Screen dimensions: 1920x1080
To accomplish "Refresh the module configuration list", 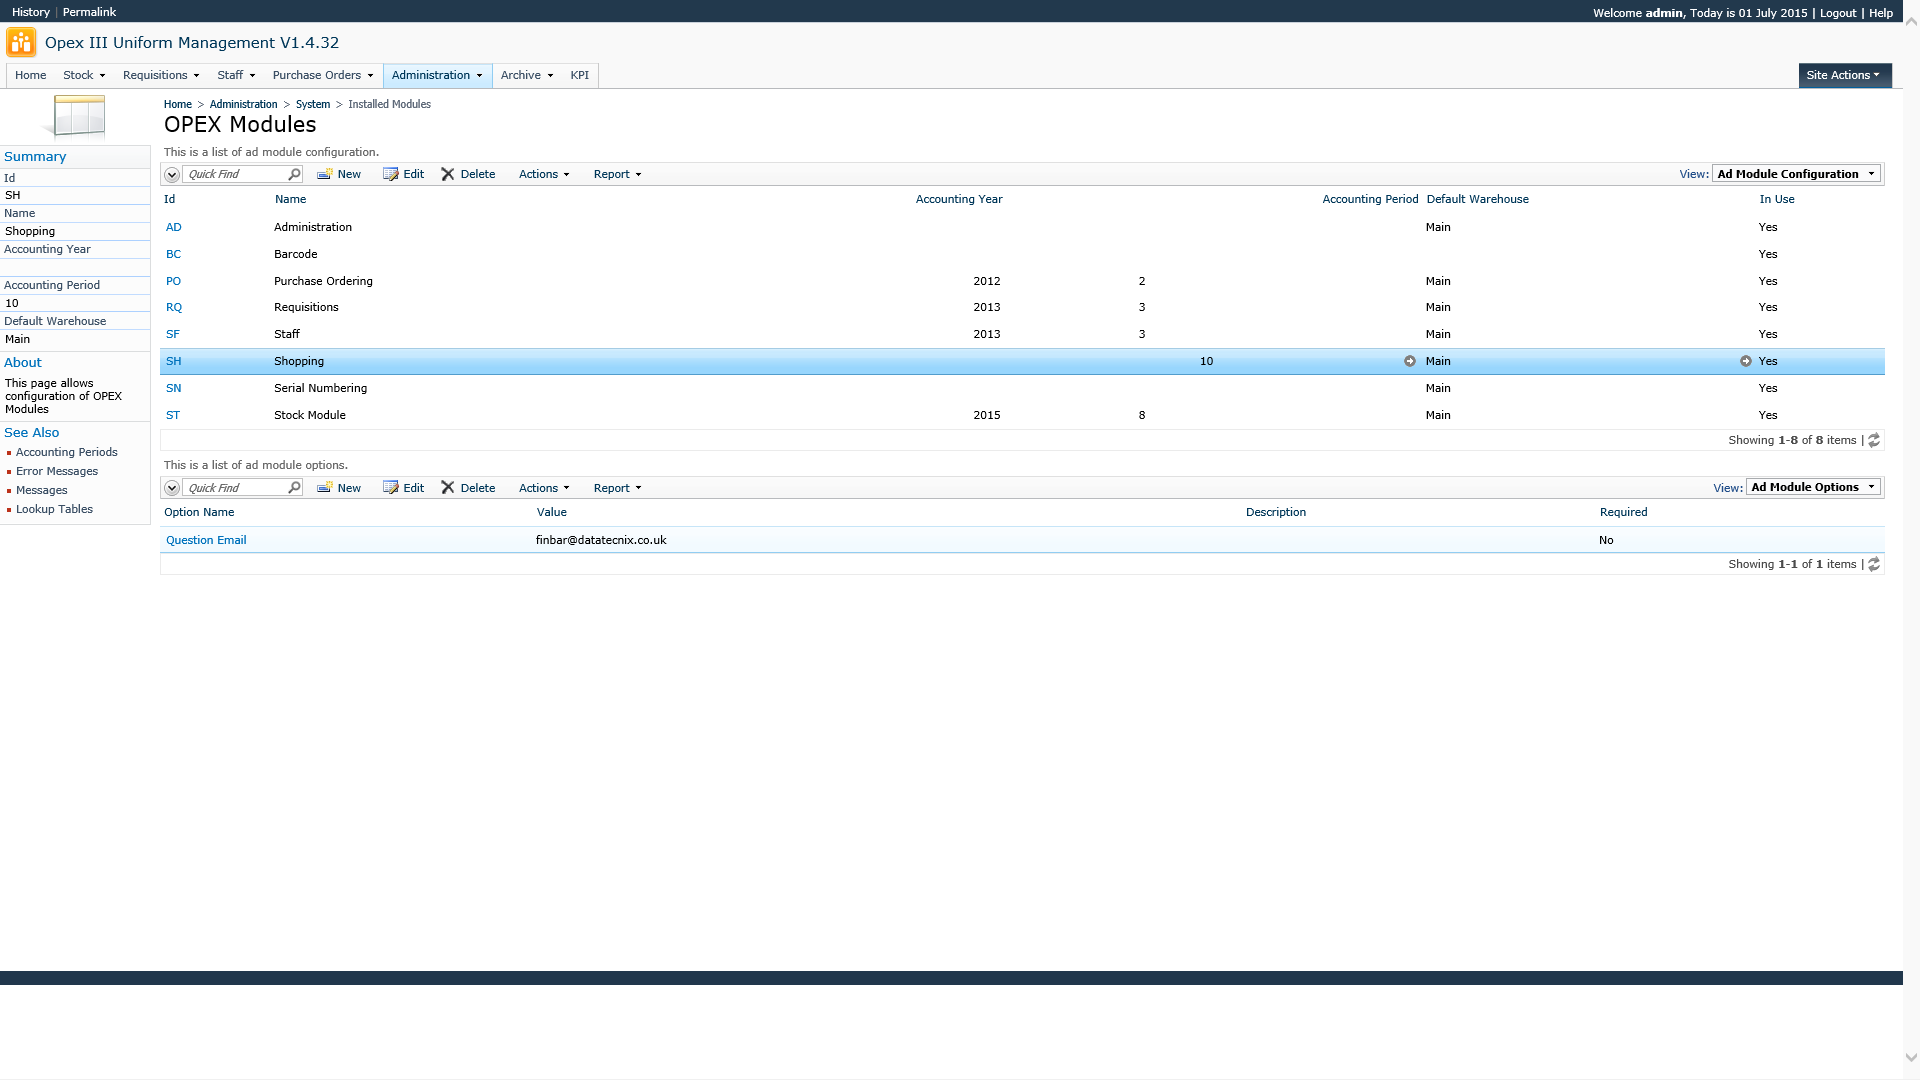I will point(1874,441).
